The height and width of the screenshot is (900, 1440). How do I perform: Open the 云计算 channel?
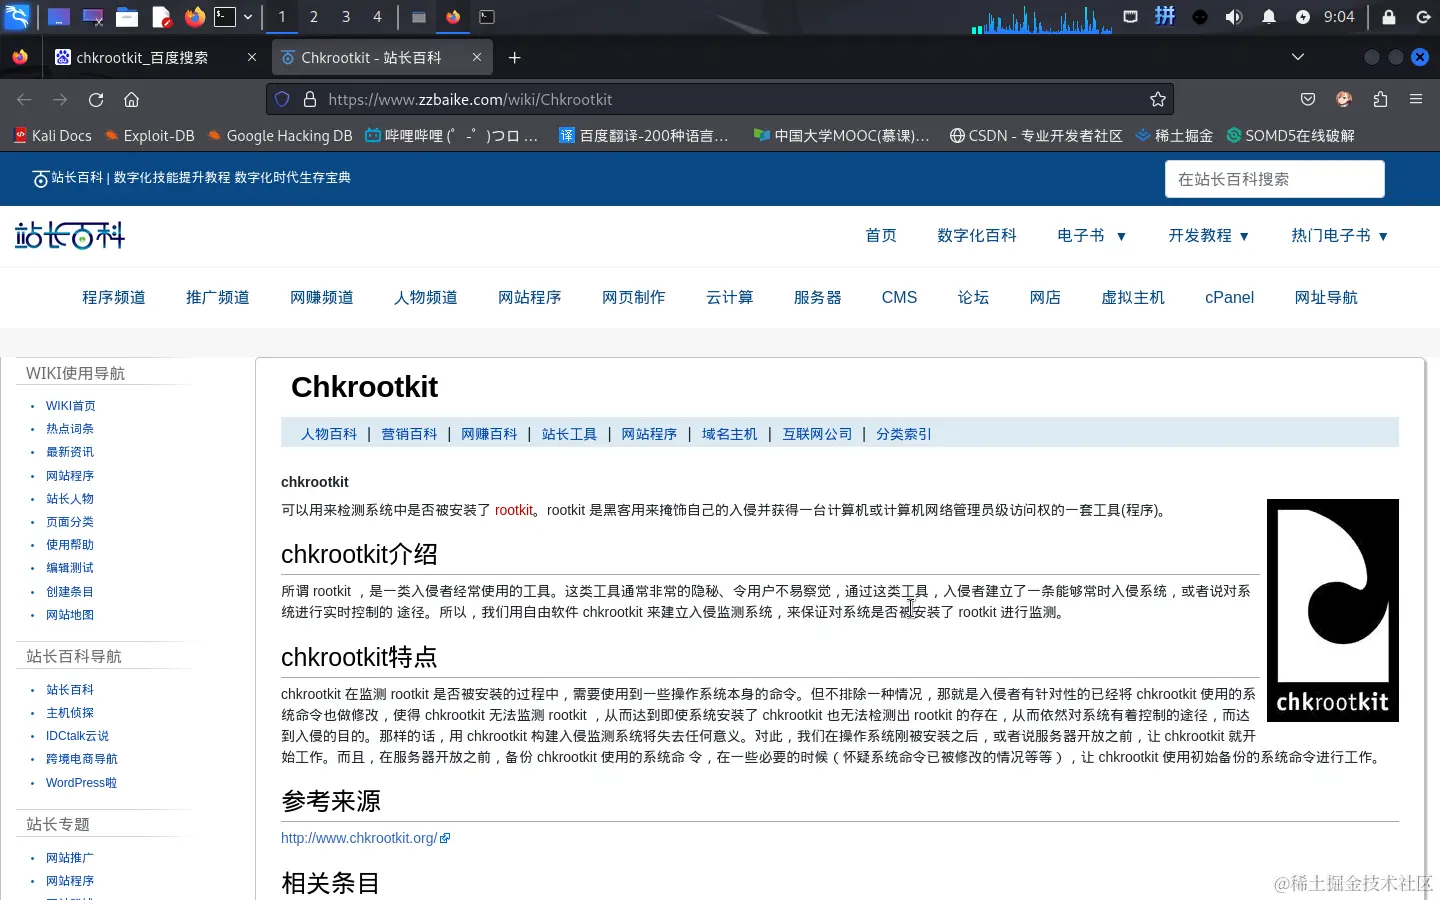(730, 297)
